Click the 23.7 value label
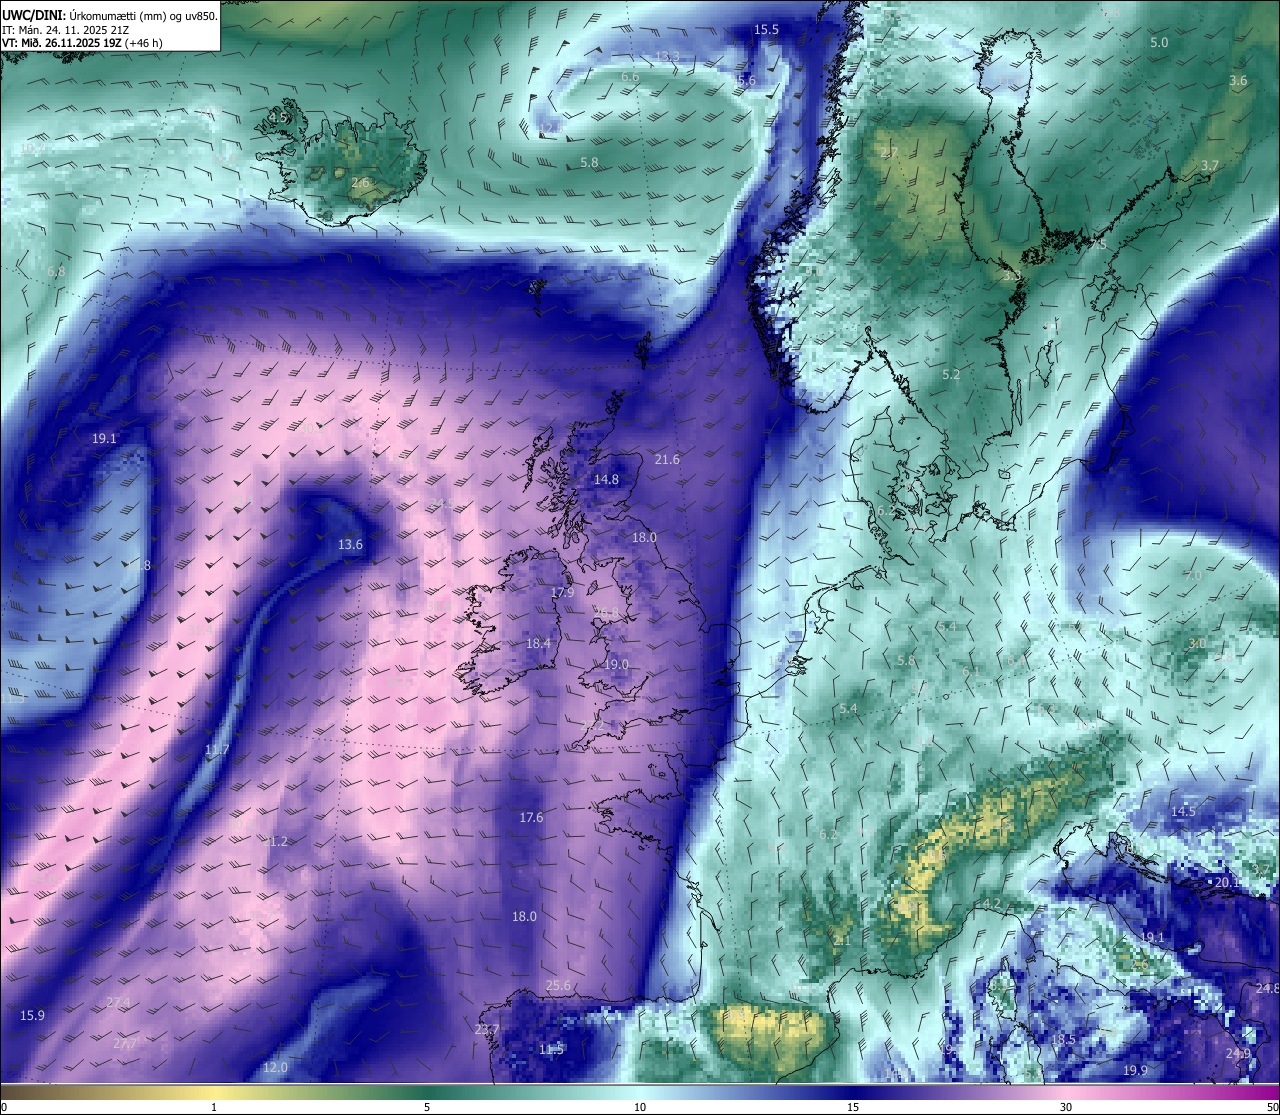The image size is (1280, 1115). tap(487, 1030)
